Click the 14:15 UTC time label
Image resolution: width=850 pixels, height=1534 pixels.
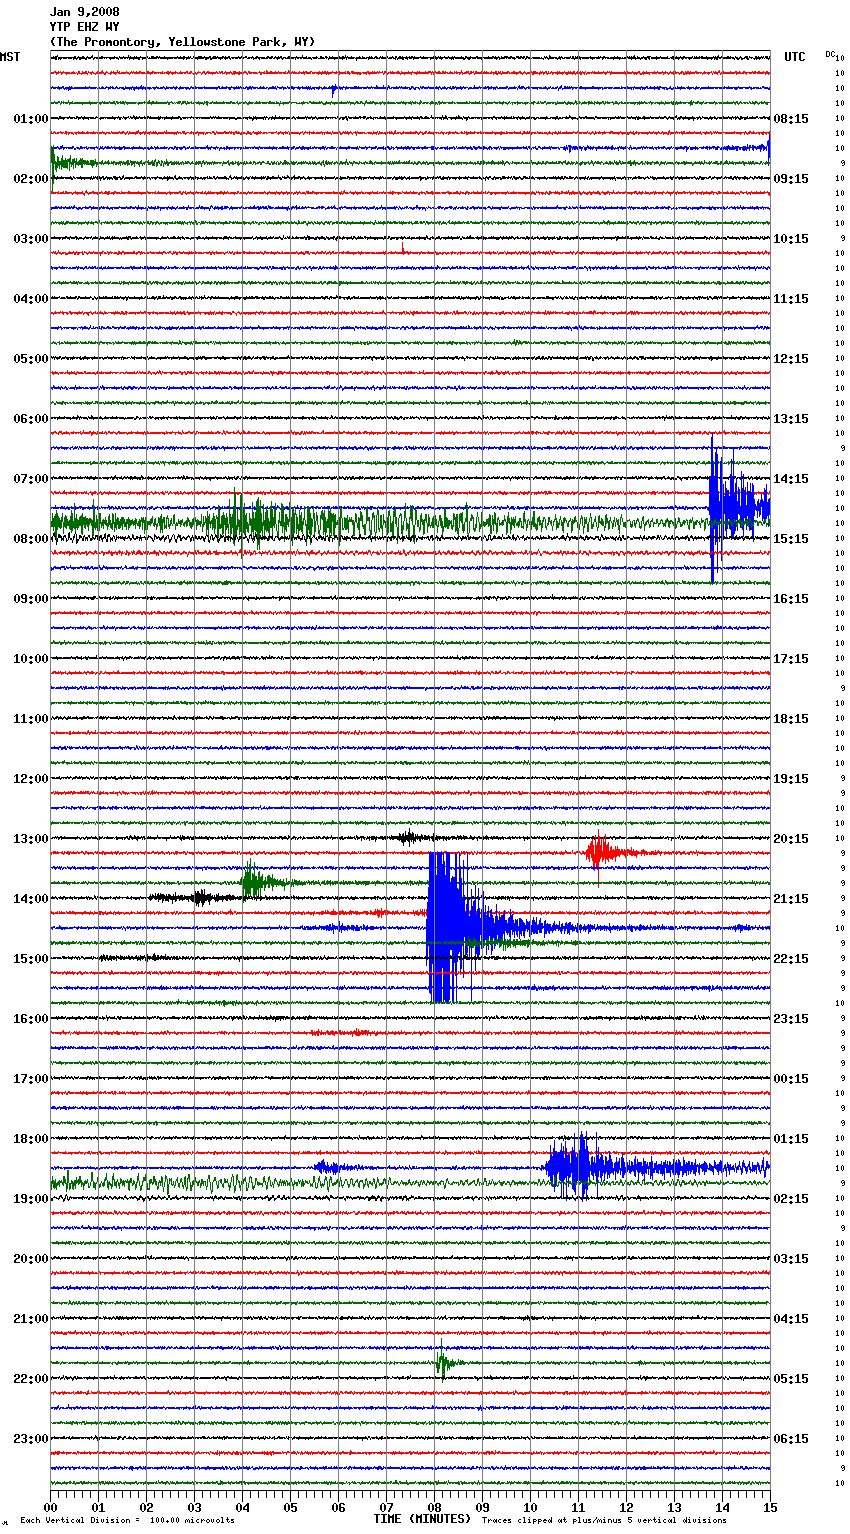791,479
